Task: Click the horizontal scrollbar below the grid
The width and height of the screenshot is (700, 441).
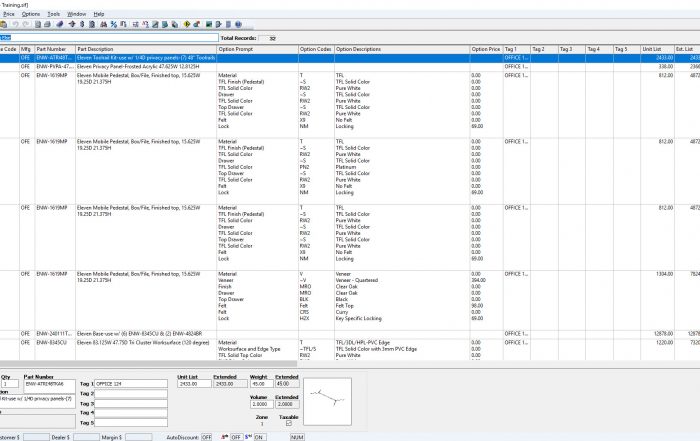Action: [149, 364]
